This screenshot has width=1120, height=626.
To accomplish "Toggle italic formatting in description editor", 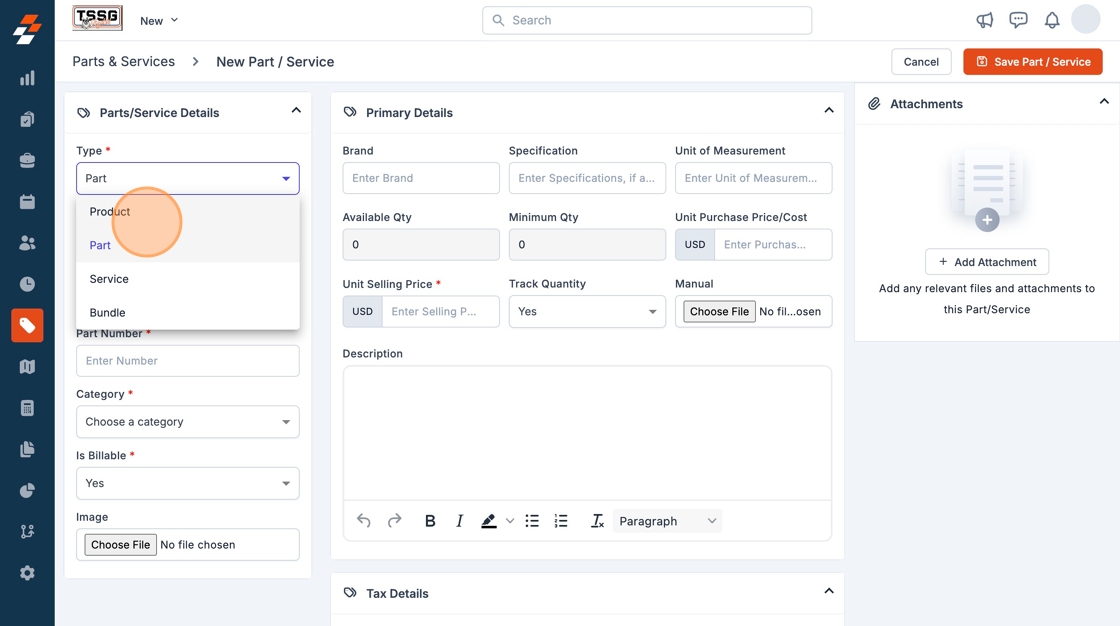I will pyautogui.click(x=460, y=521).
